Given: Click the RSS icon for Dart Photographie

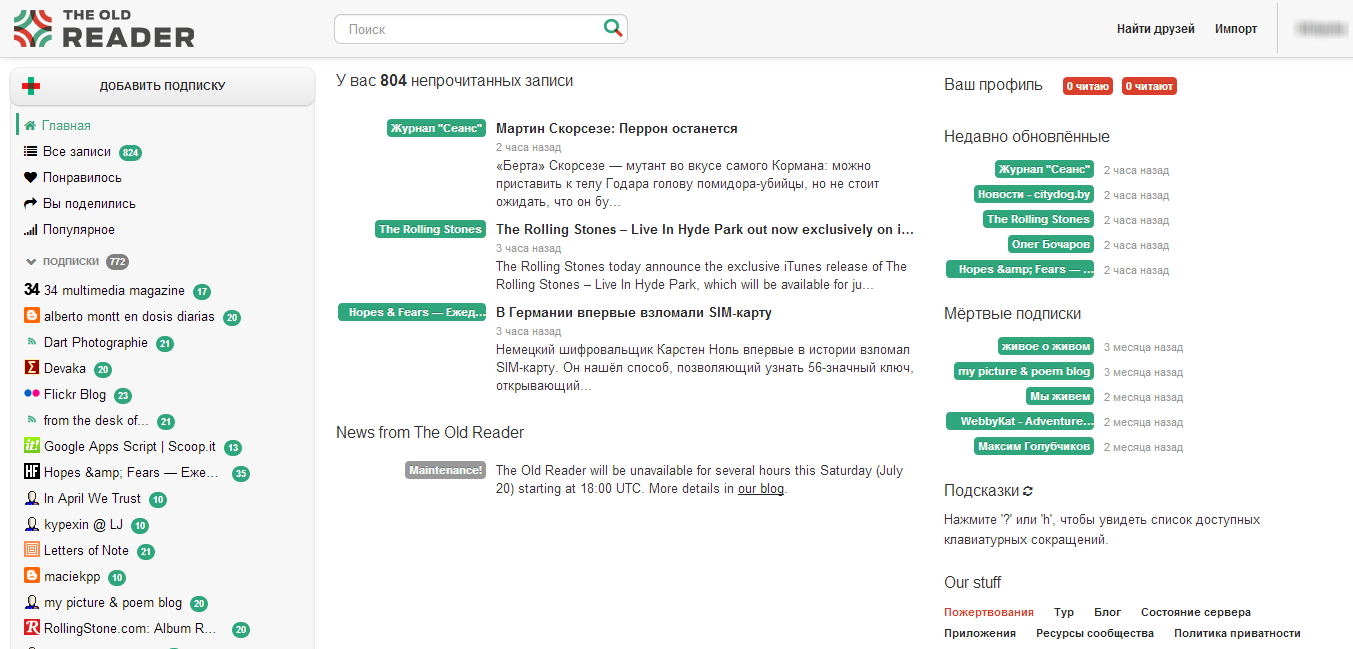Looking at the screenshot, I should pyautogui.click(x=33, y=342).
